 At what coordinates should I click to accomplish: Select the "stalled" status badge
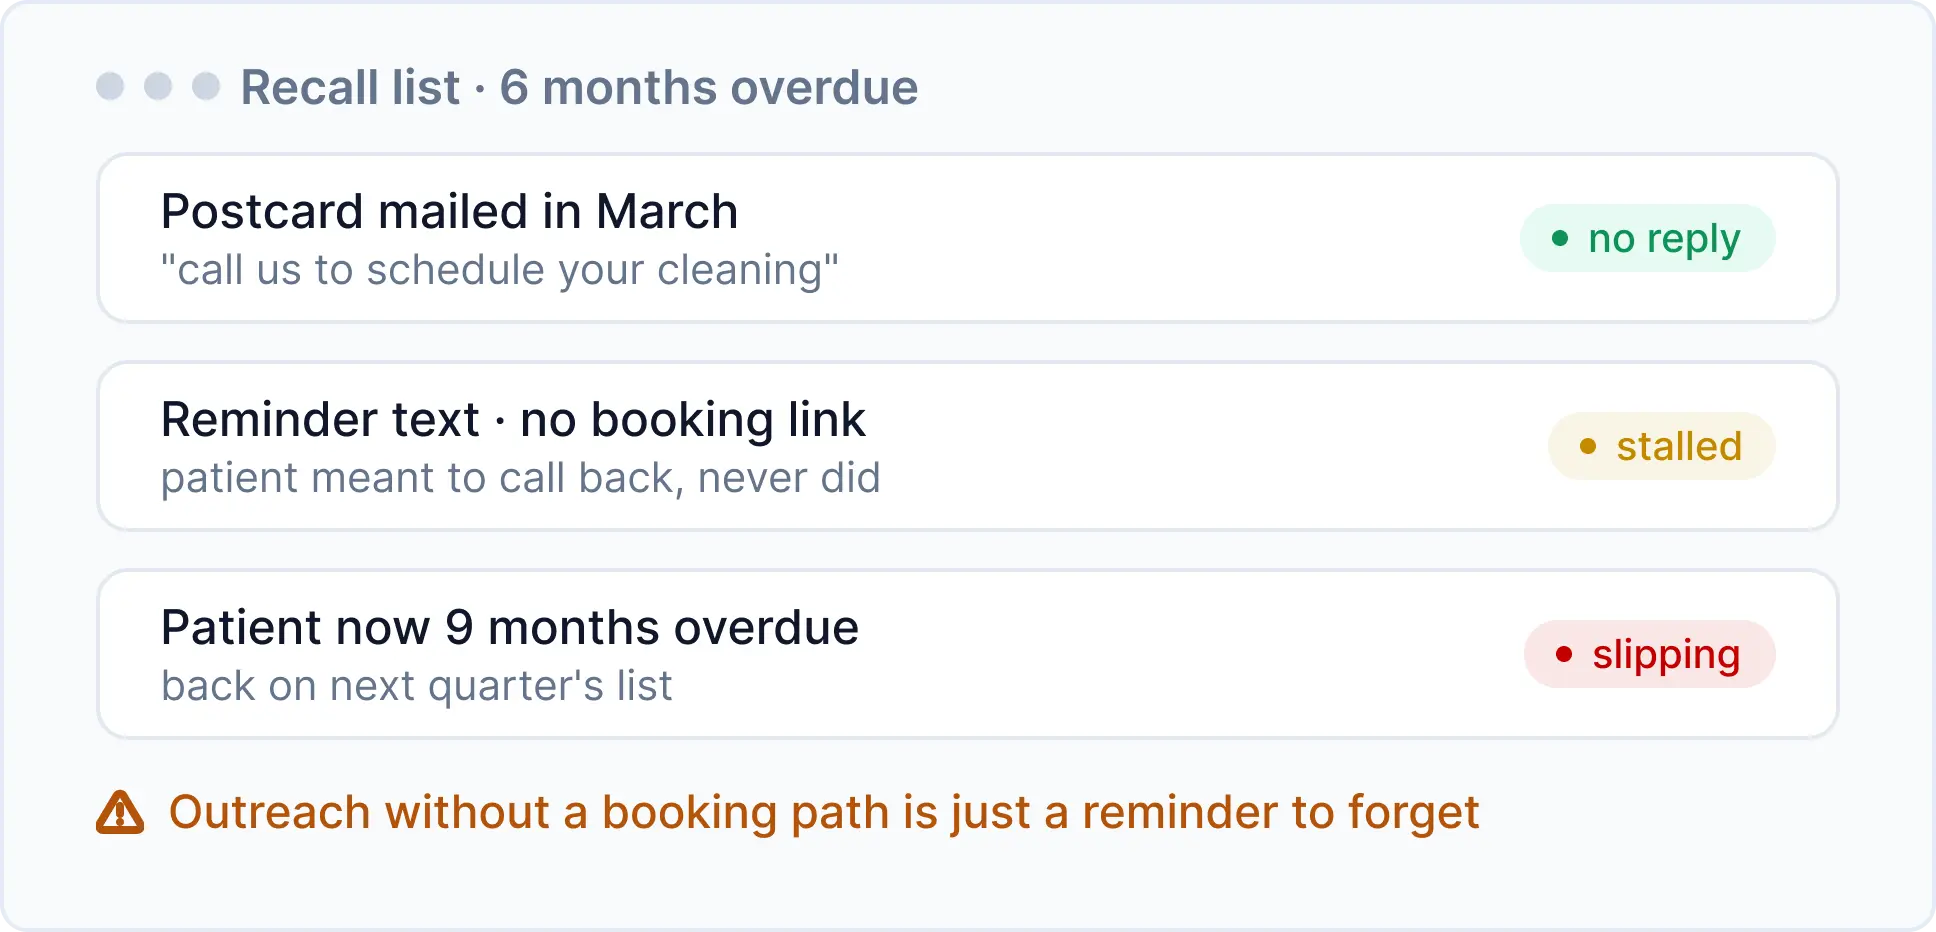pos(1662,446)
